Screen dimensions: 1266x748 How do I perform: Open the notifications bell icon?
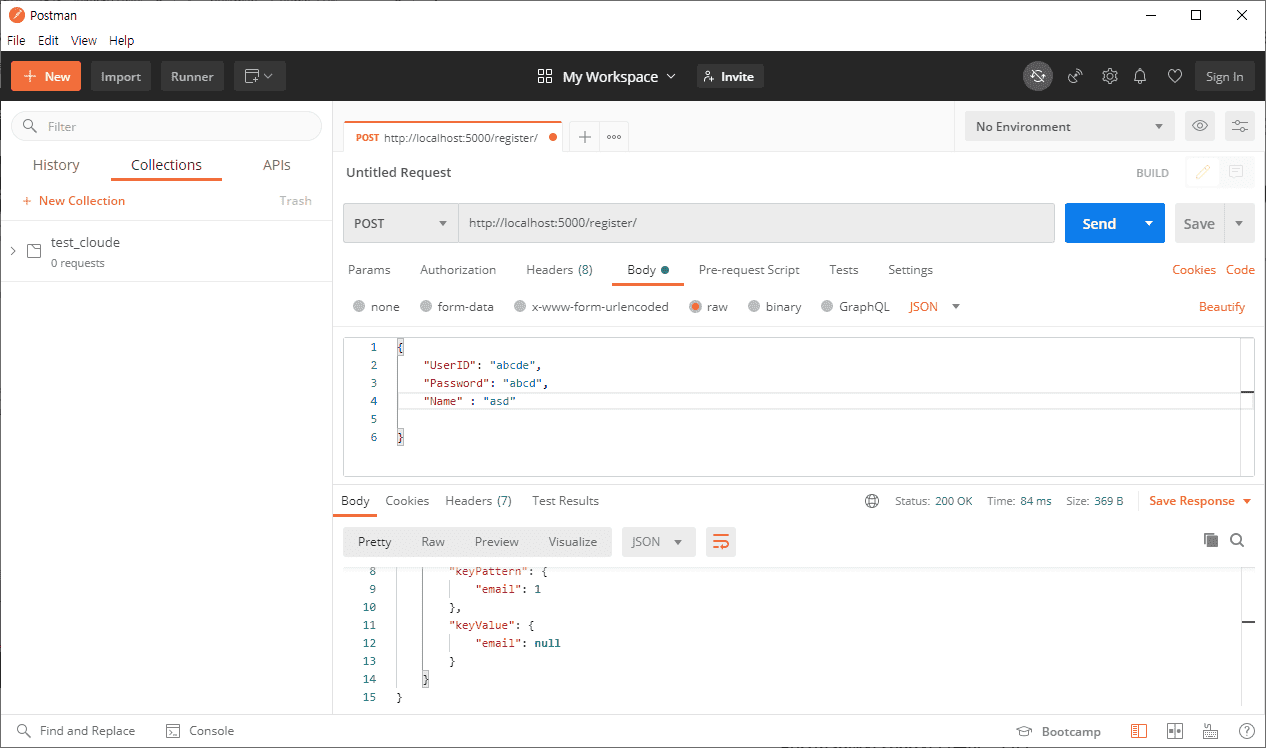click(1140, 76)
